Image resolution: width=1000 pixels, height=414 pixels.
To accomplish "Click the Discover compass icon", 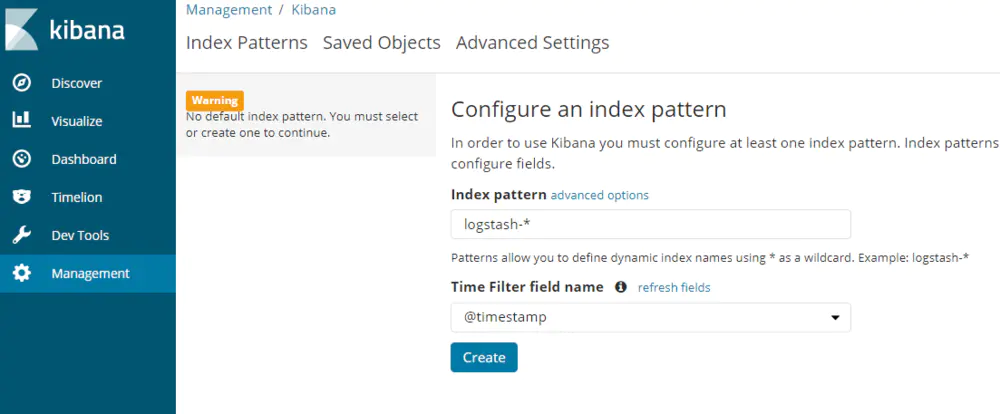I will (x=21, y=83).
